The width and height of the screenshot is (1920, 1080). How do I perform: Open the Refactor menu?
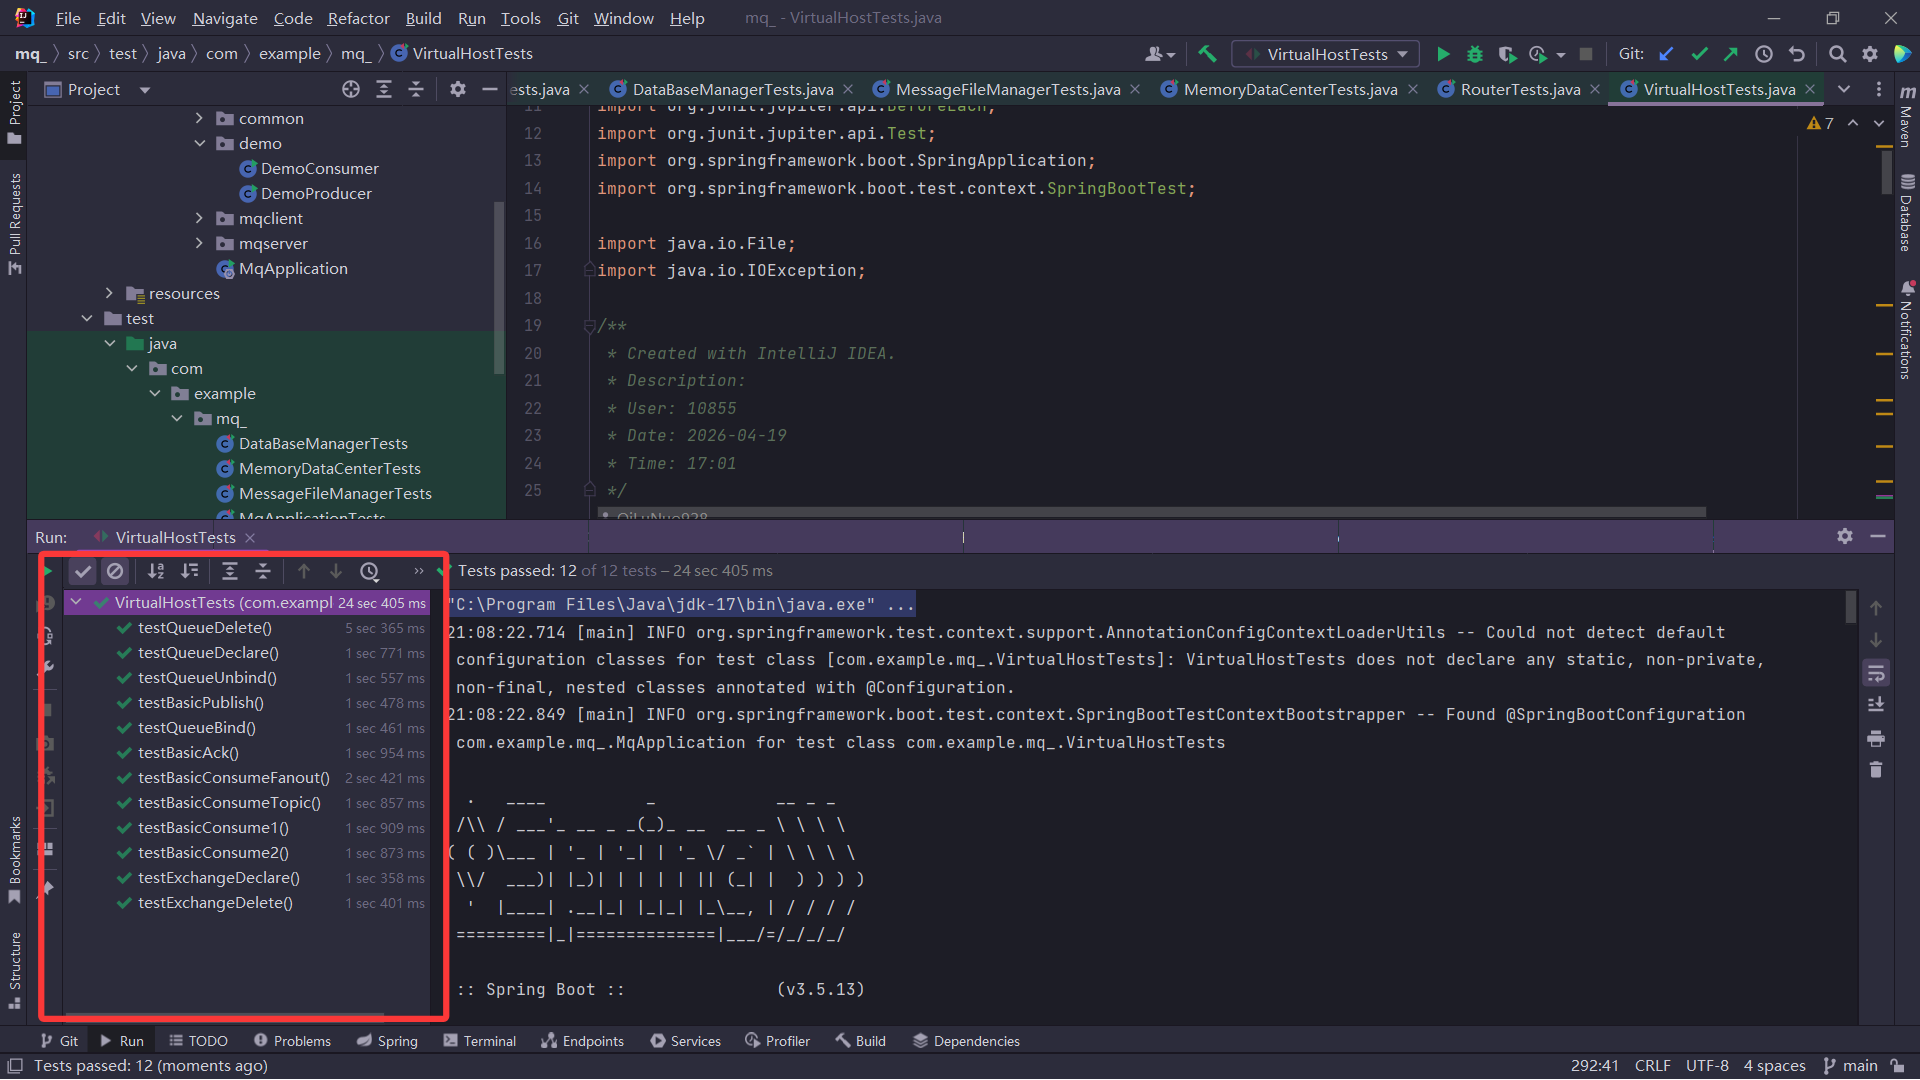point(358,18)
